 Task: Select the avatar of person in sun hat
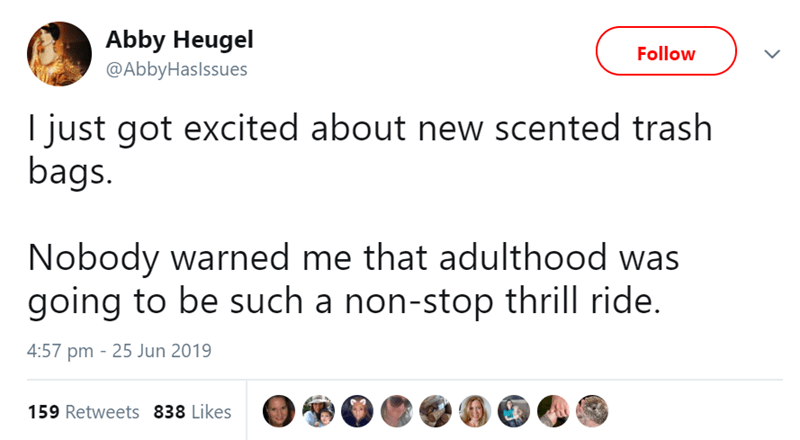[x=317, y=411]
